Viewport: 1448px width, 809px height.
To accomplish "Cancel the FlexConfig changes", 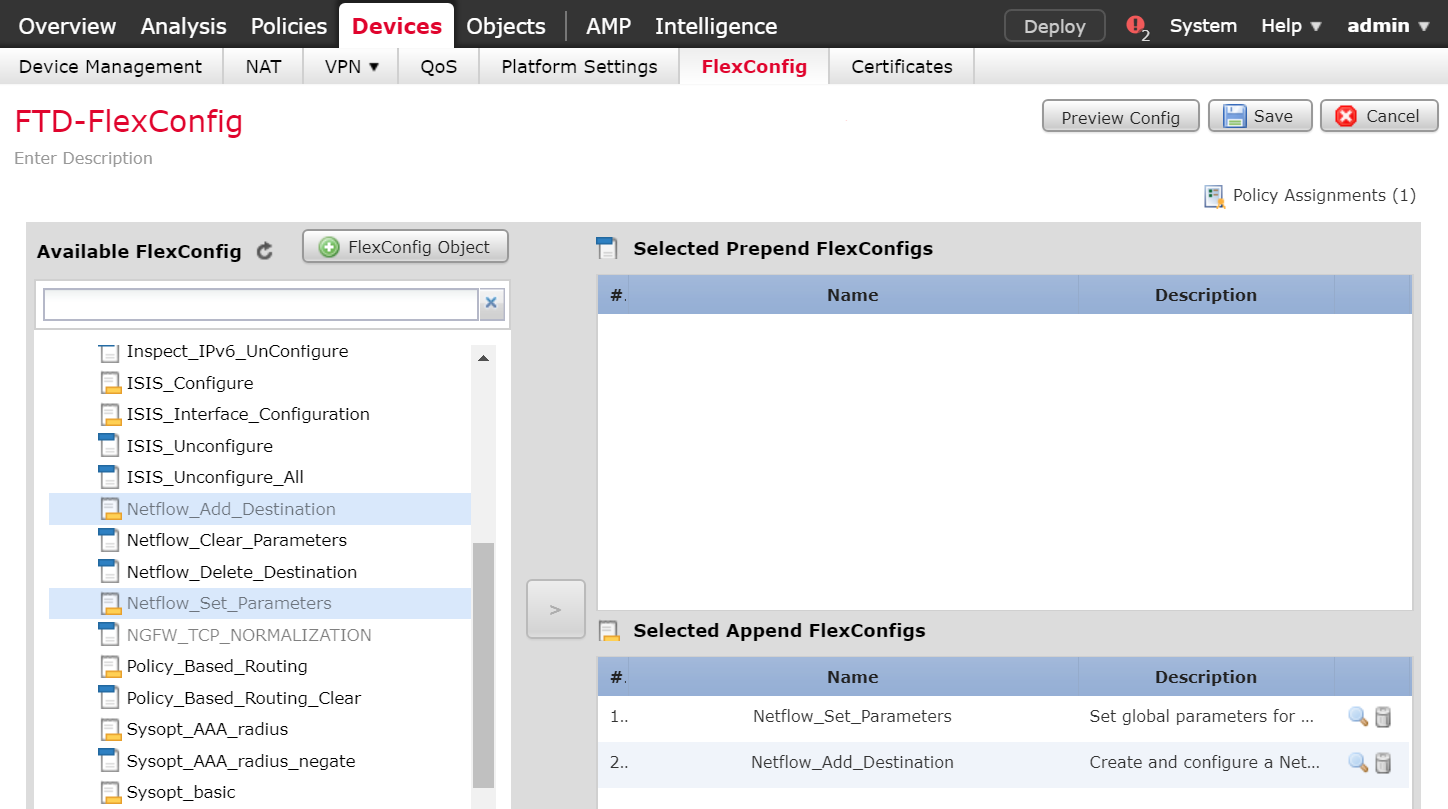I will coord(1379,116).
